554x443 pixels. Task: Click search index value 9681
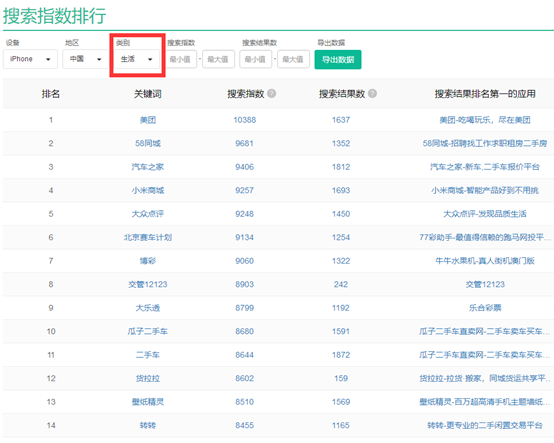click(244, 143)
